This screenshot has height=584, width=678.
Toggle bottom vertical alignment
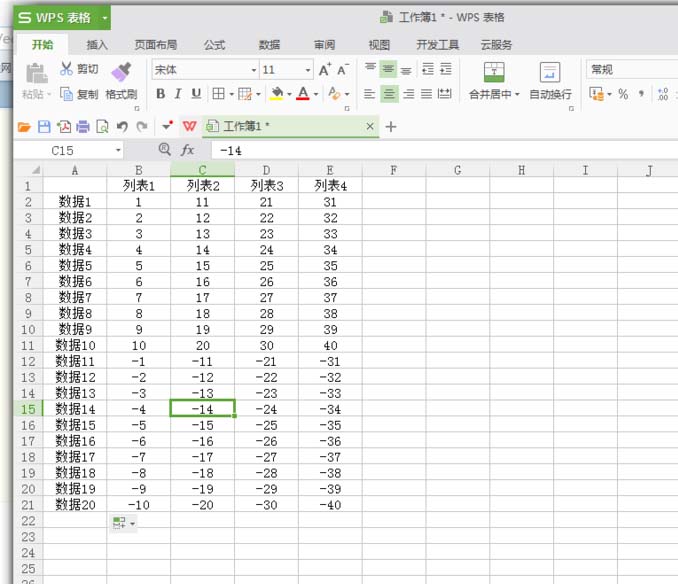tap(406, 70)
